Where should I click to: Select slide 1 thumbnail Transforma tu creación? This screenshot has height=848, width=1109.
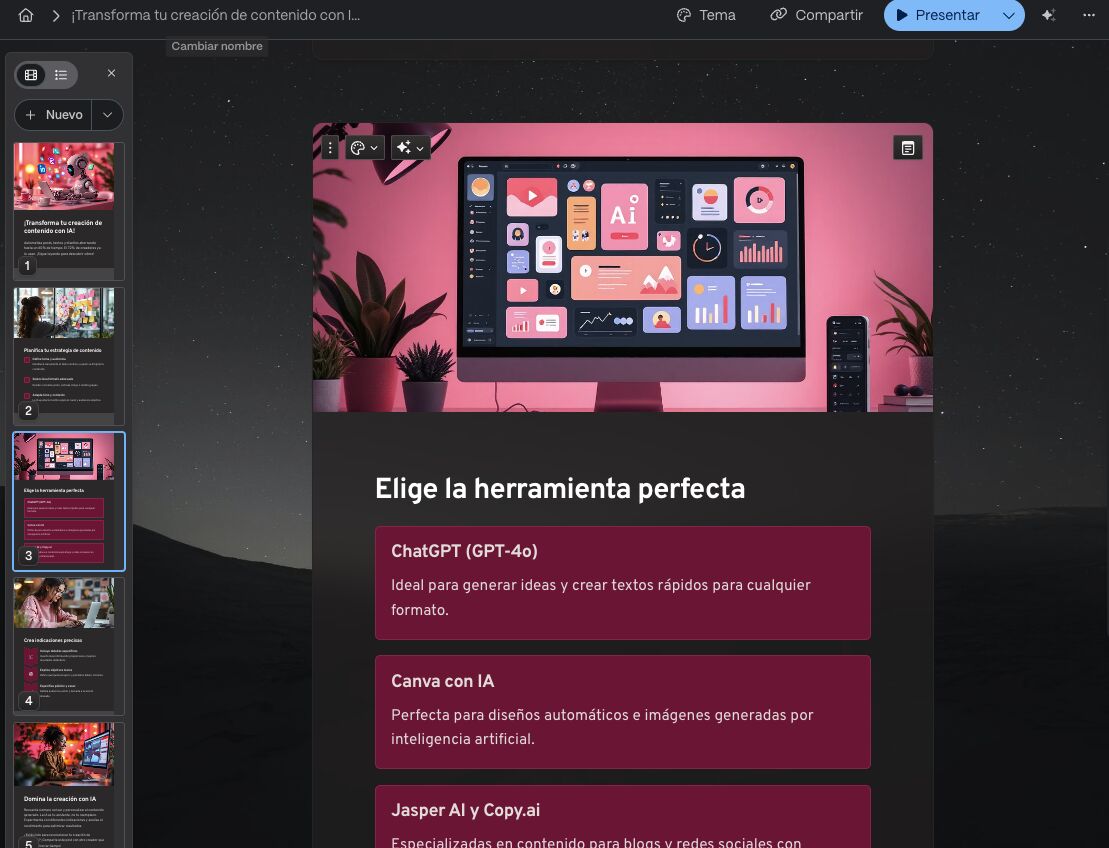[x=69, y=211]
